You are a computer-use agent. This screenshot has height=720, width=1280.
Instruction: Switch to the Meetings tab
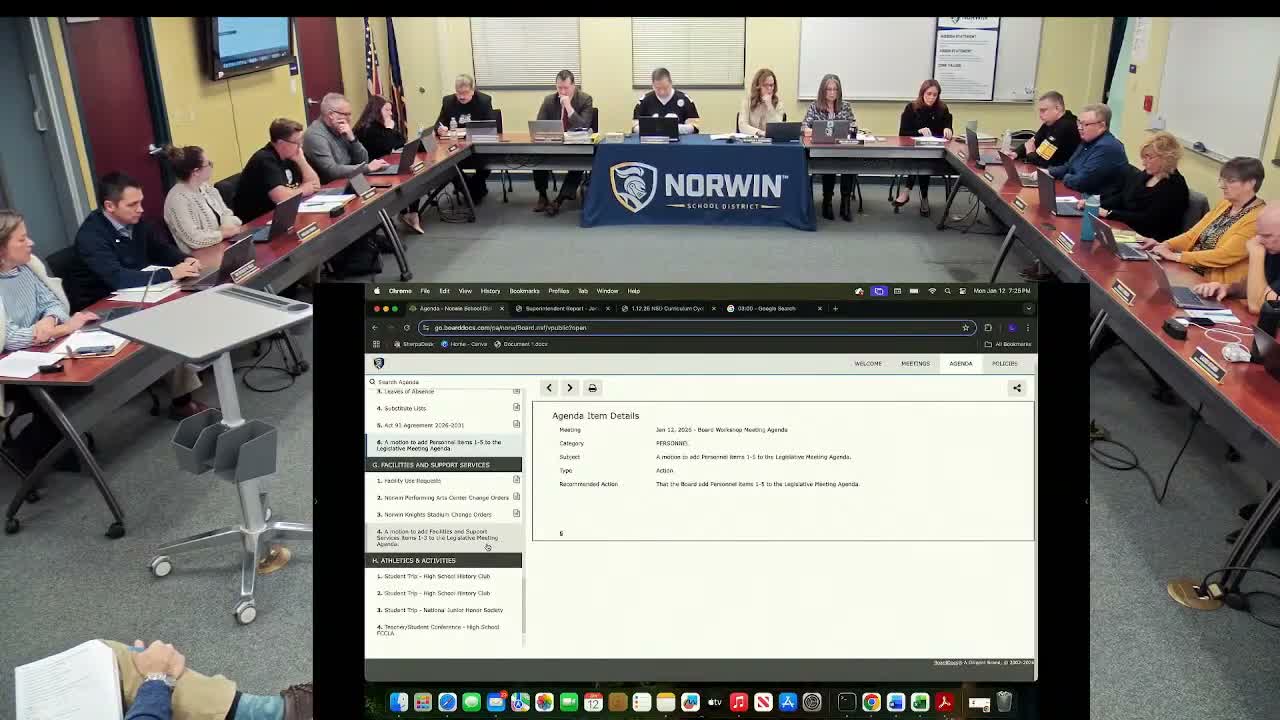click(x=915, y=363)
